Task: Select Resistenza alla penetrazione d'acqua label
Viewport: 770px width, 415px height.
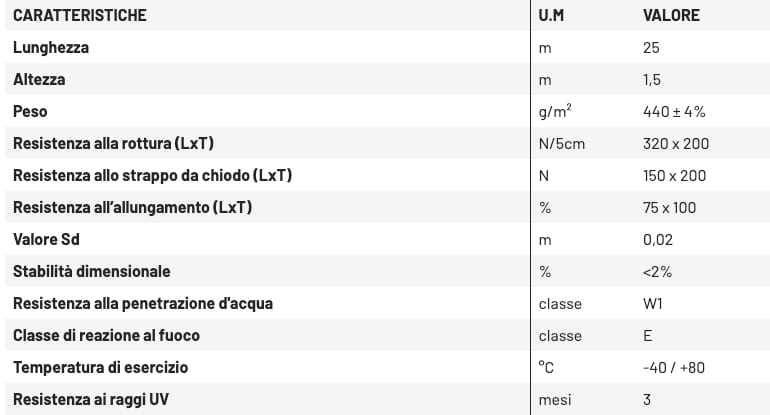Action: [x=143, y=303]
